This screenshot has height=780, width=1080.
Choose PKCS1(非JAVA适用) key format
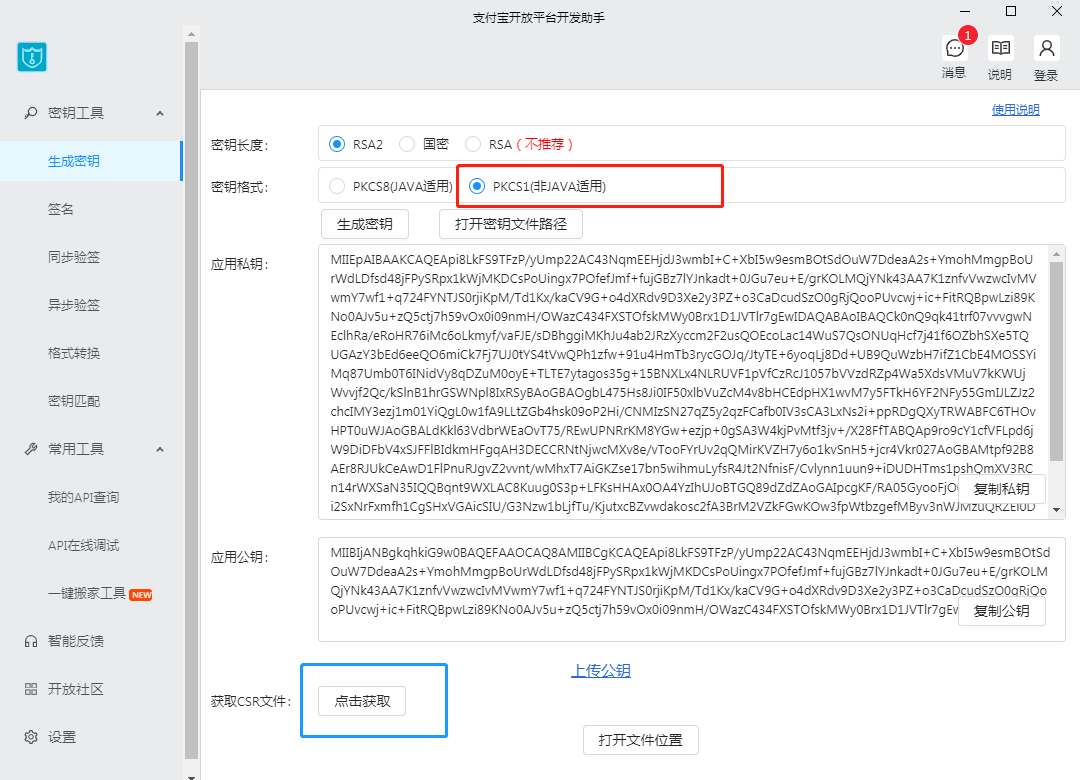(x=477, y=186)
